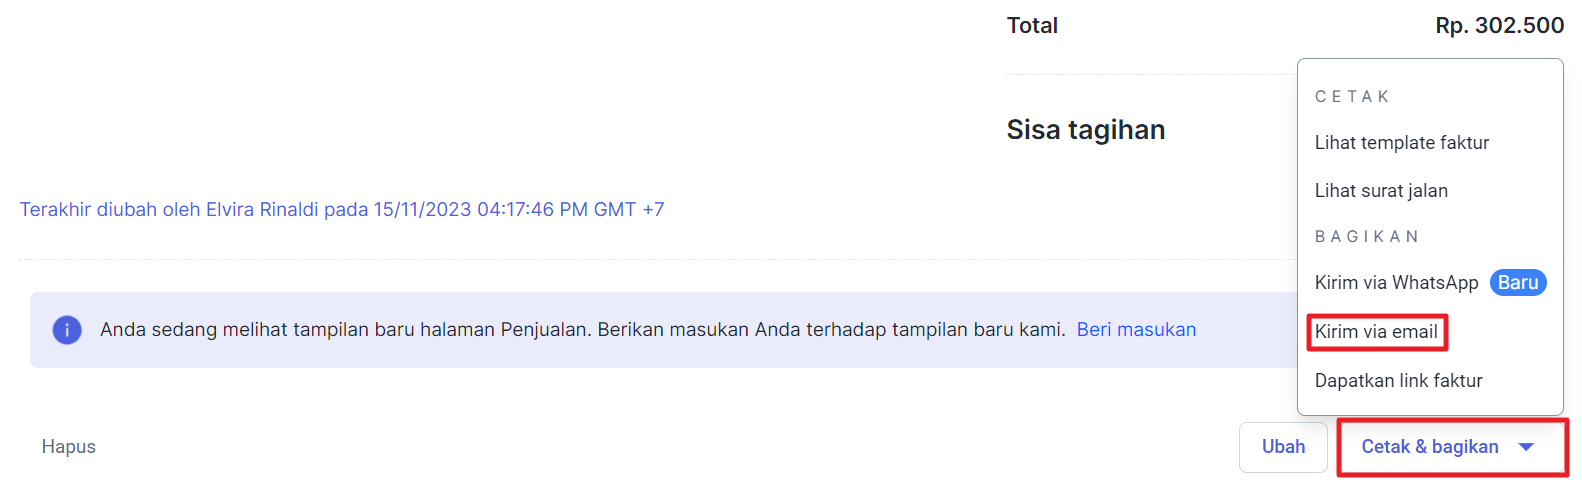Click the Ubah button

click(x=1283, y=447)
